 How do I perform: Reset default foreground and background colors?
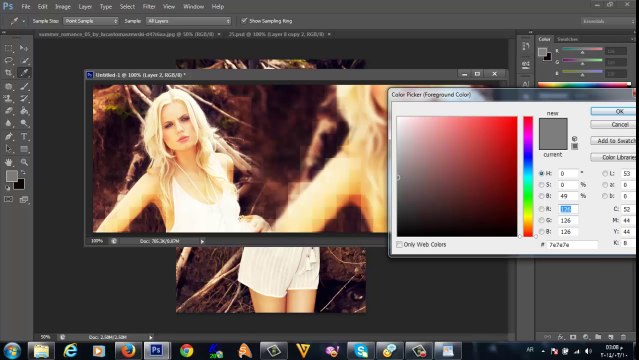(7, 188)
